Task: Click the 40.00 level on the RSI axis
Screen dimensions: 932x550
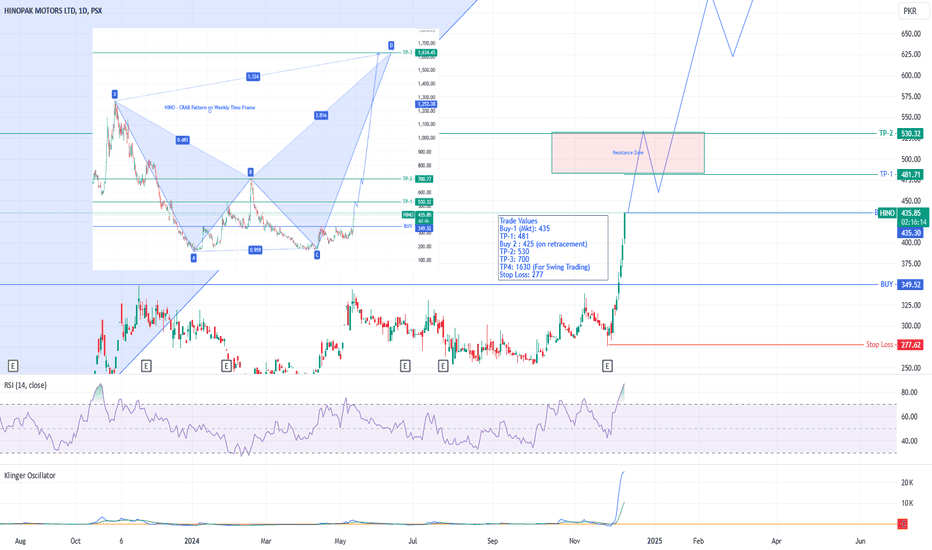Action: (x=909, y=441)
